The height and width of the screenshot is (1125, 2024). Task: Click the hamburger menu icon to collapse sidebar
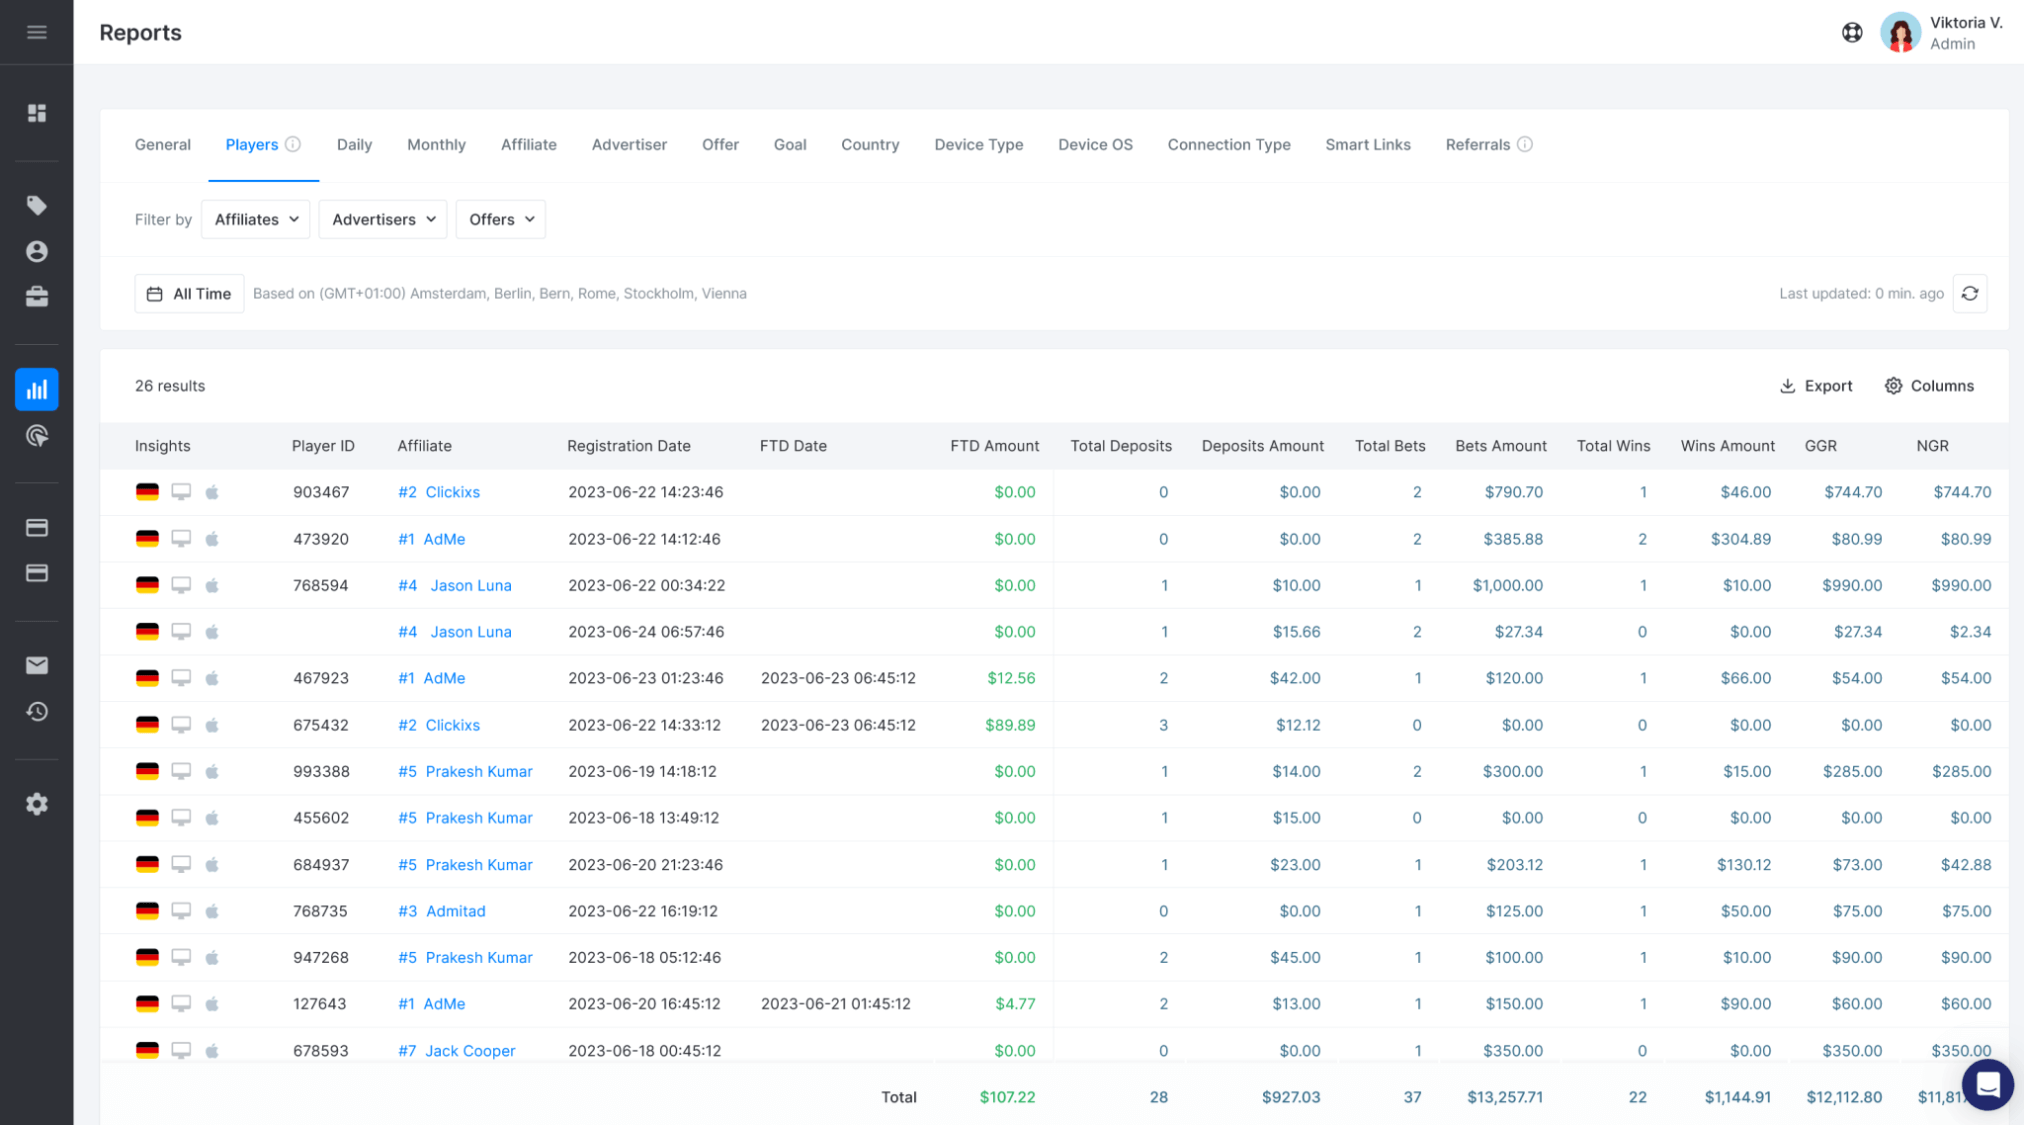point(37,32)
